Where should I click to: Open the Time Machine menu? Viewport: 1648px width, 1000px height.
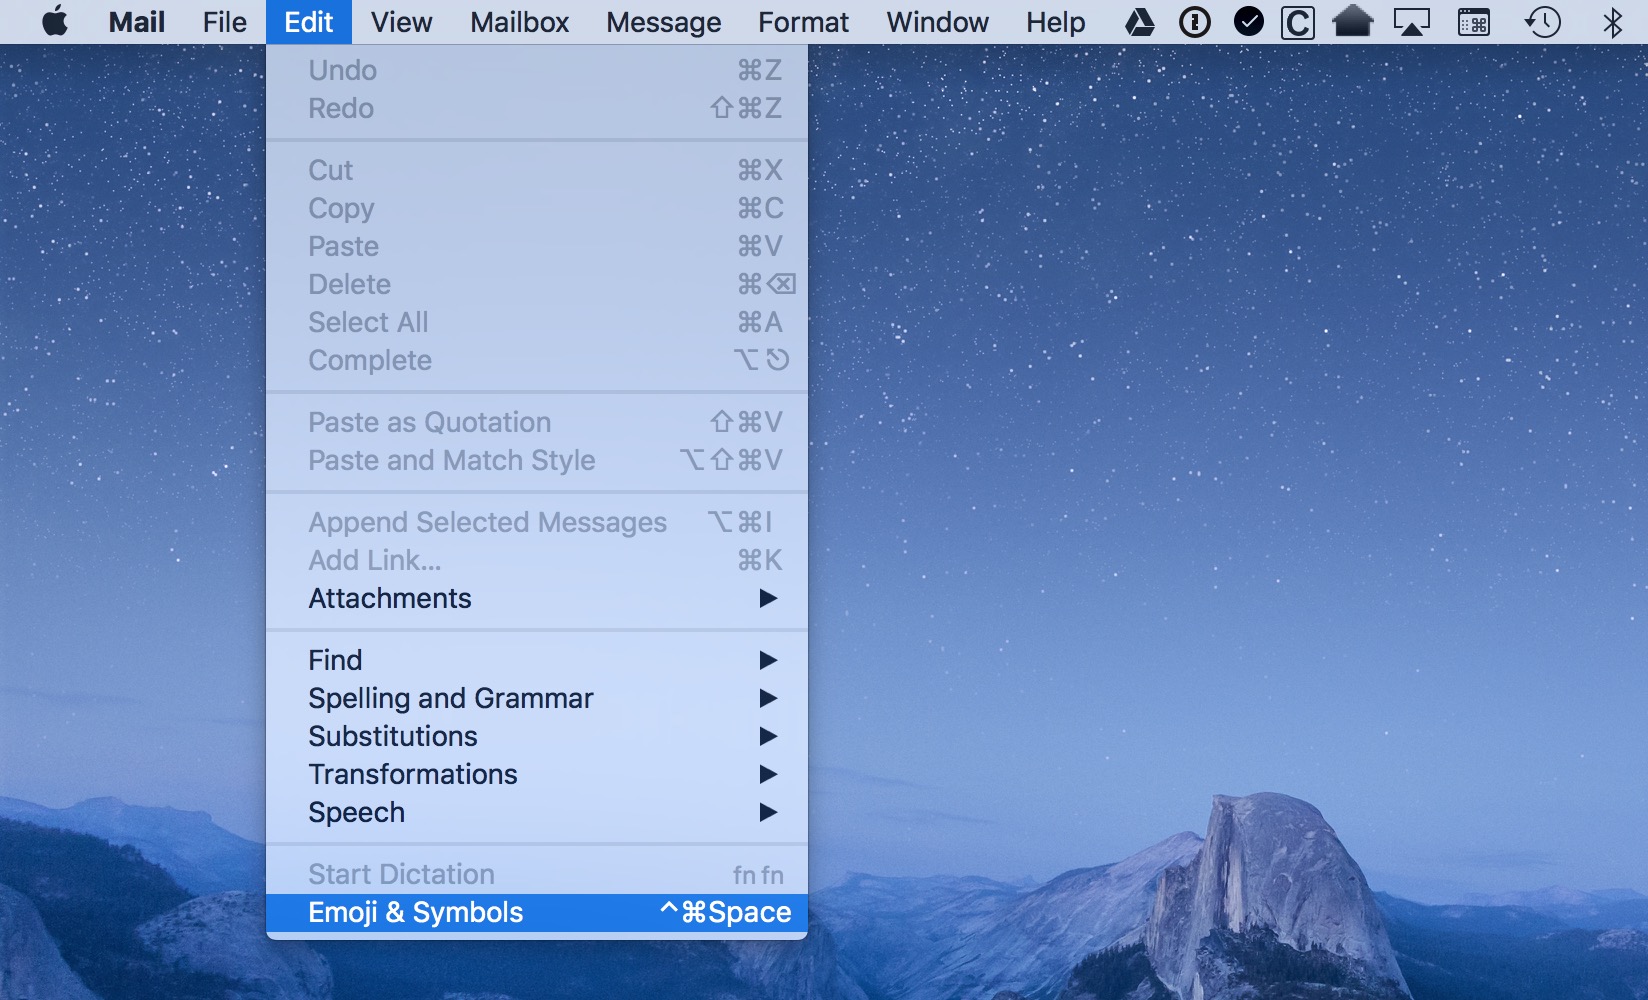1542,22
